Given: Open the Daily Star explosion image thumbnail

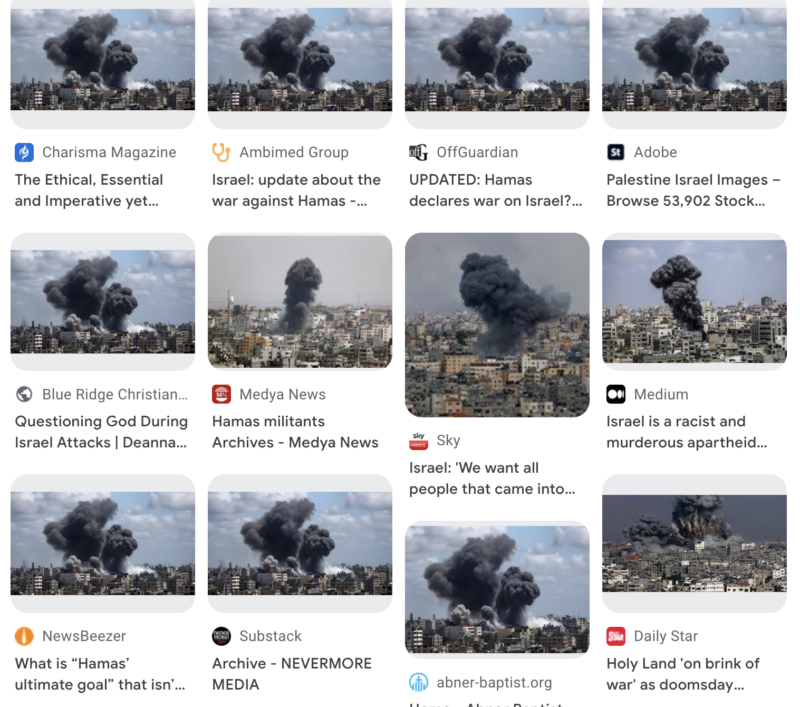Looking at the screenshot, I should 694,543.
